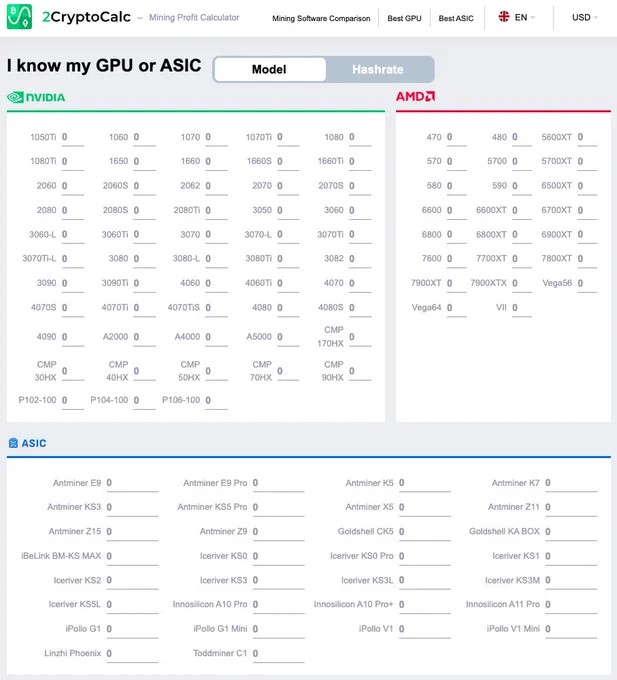Switch to the Model tab
The image size is (617, 680).
coord(269,69)
